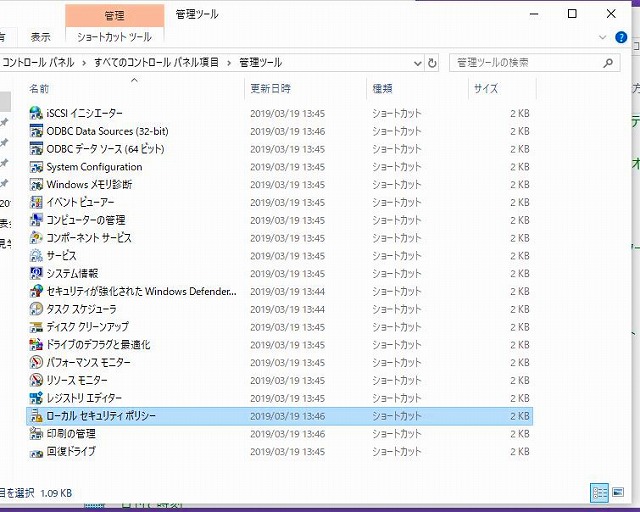The width and height of the screenshot is (640, 512).
Task: Select the サービス name text
Action: pyautogui.click(x=61, y=256)
